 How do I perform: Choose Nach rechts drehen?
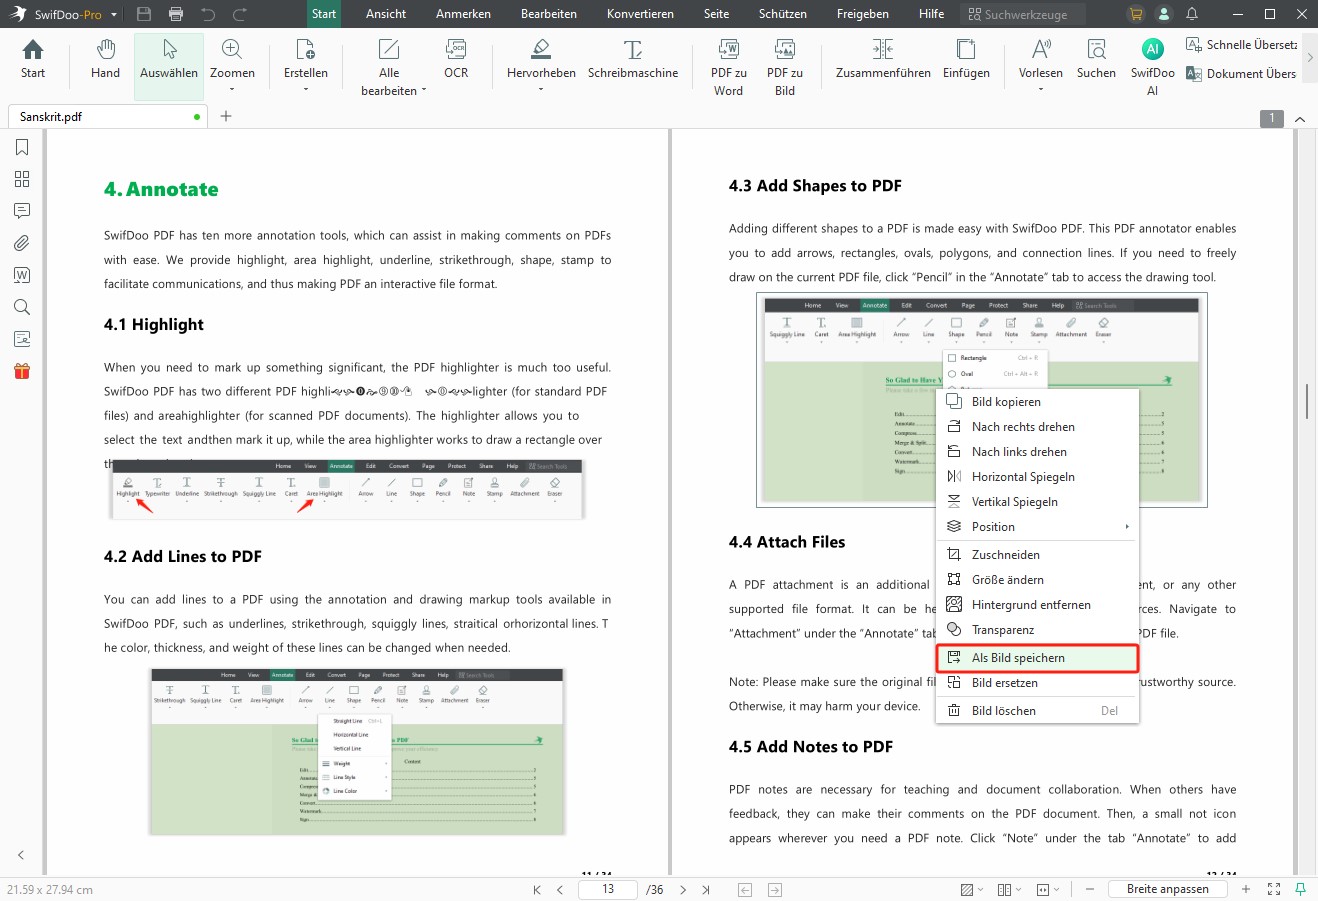tap(1037, 426)
